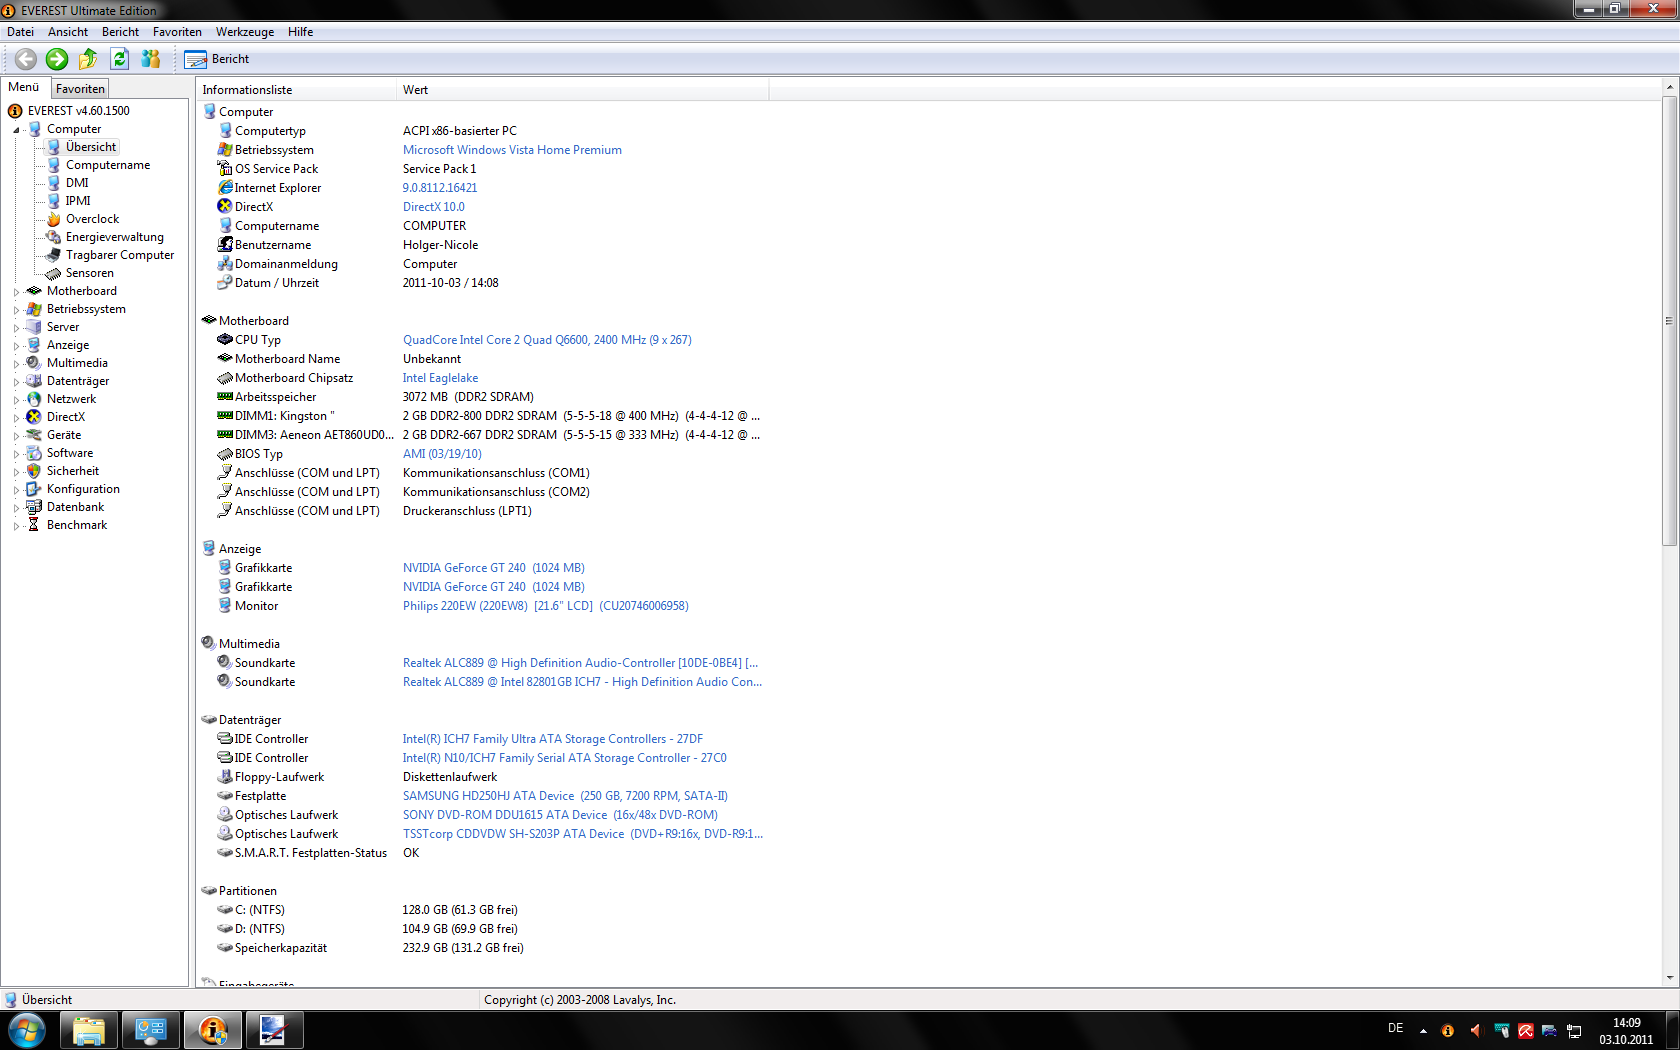Select Übersicht in the tree

(x=90, y=147)
